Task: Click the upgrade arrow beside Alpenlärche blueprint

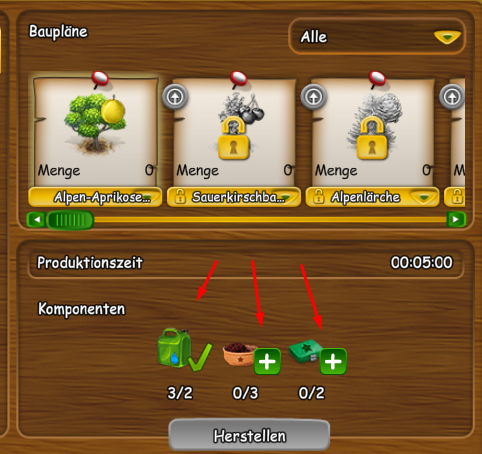Action: tap(314, 97)
